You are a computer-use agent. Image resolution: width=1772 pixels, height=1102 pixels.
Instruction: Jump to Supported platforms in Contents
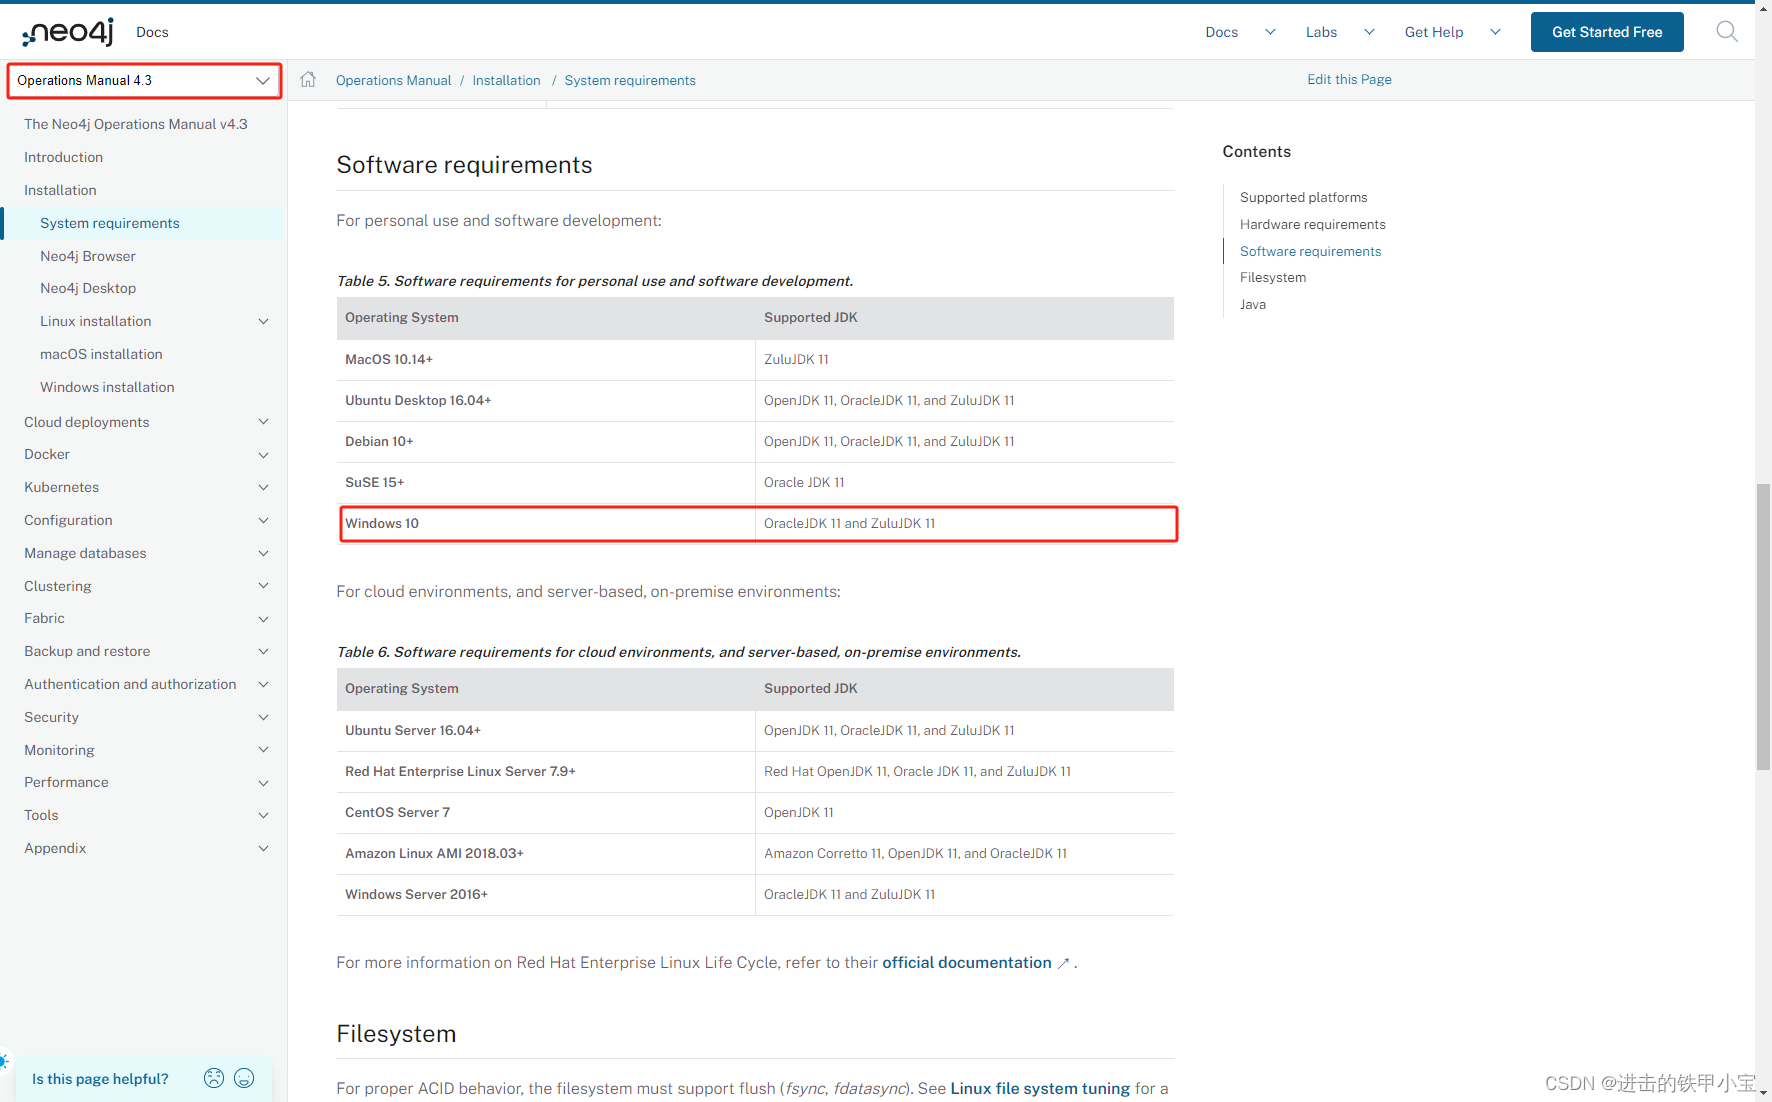click(x=1303, y=198)
